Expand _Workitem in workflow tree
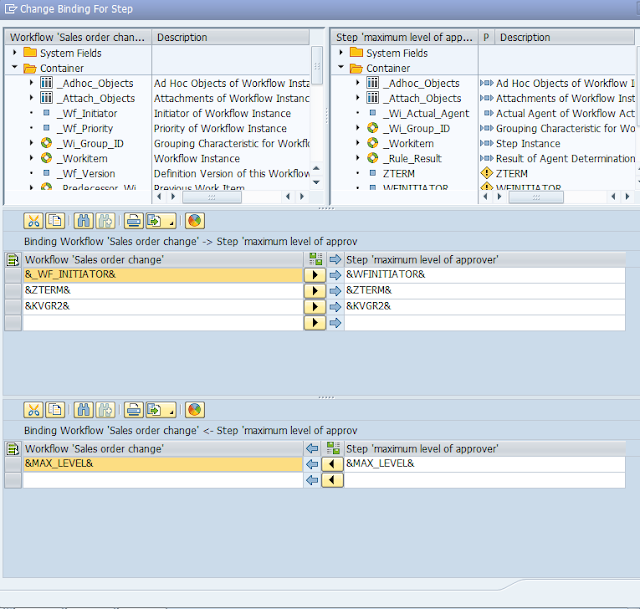The image size is (640, 609). 31,158
